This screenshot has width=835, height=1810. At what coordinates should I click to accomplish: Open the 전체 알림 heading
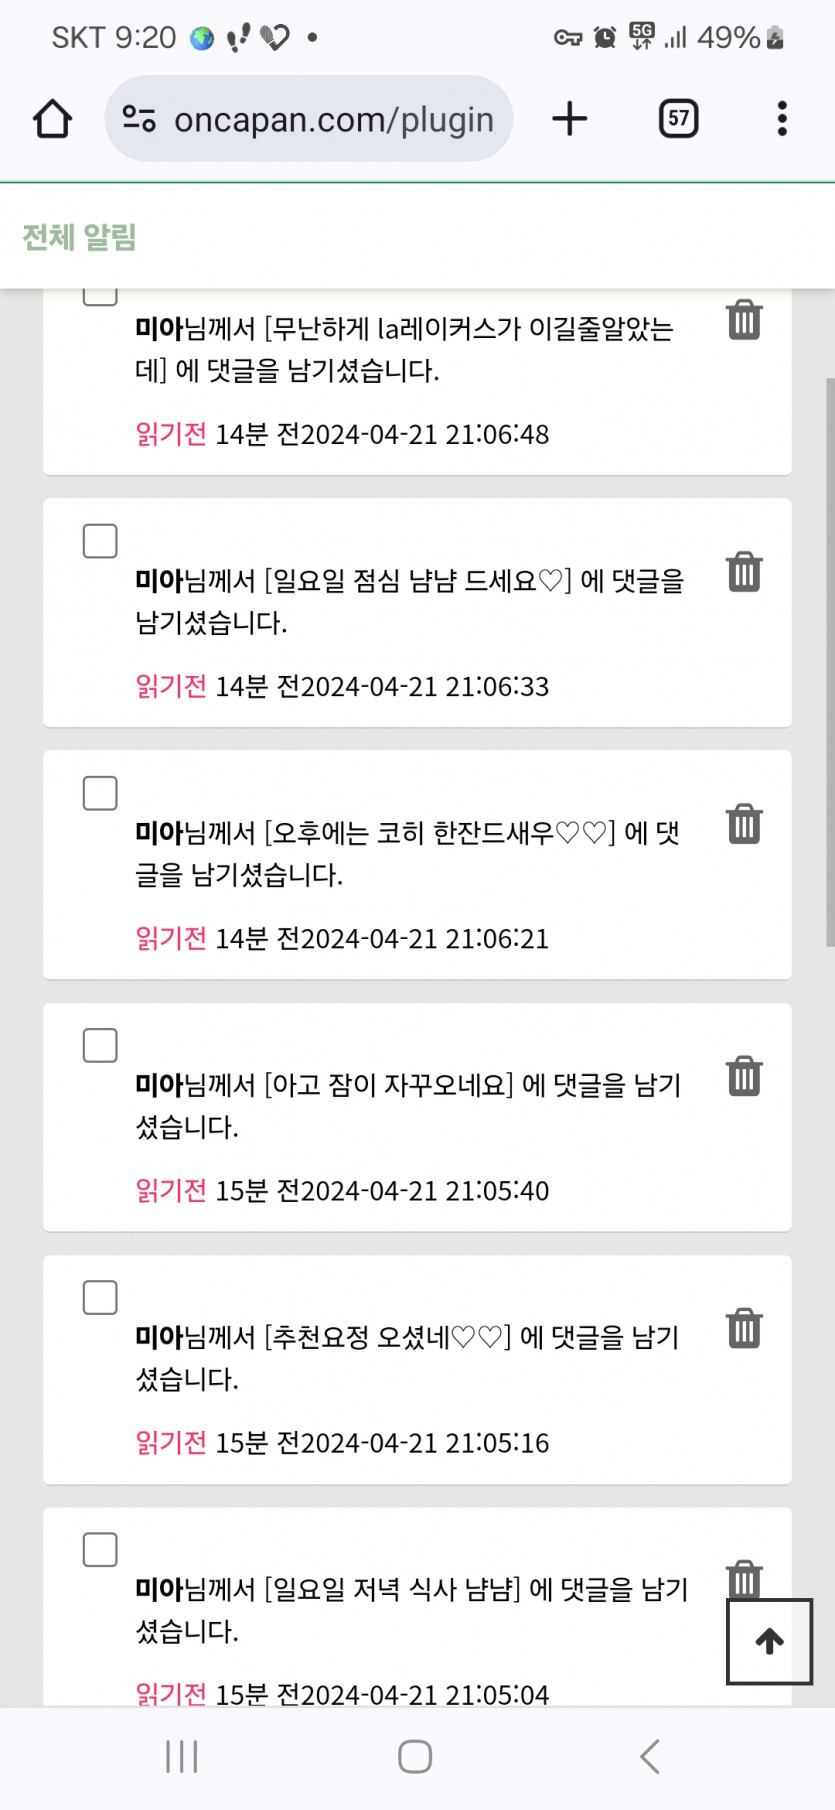pyautogui.click(x=79, y=237)
